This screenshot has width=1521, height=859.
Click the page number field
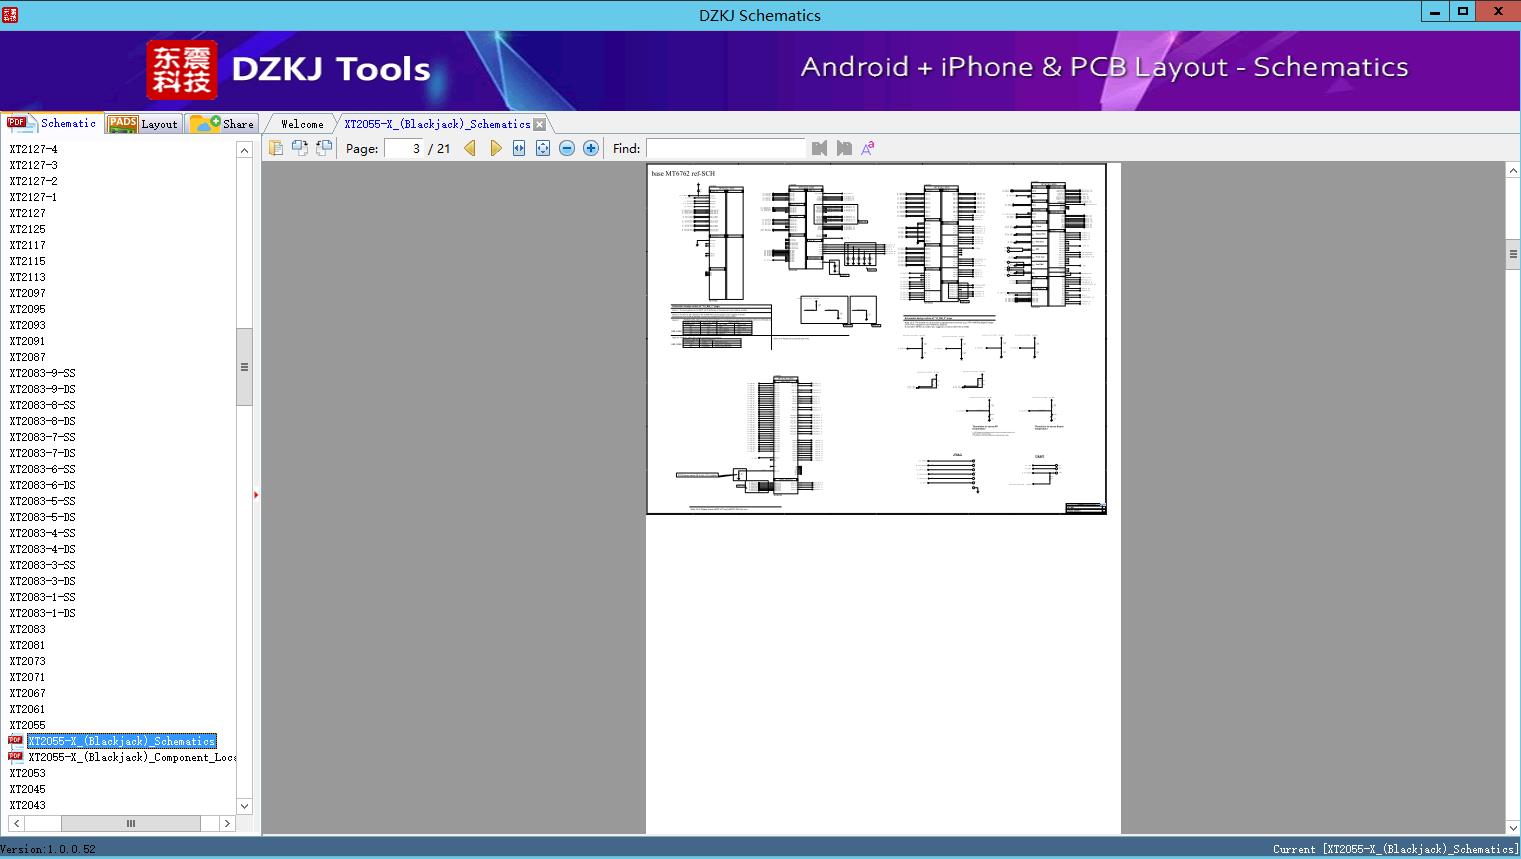pyautogui.click(x=404, y=148)
